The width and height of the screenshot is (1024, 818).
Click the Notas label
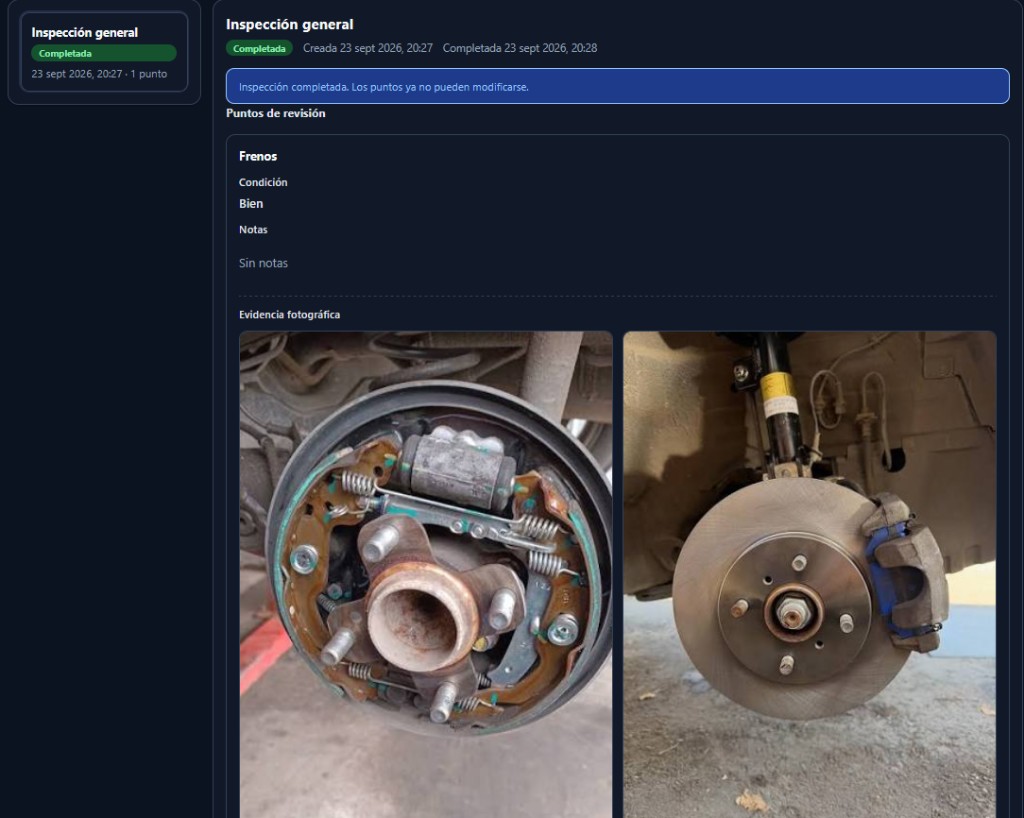click(x=253, y=230)
